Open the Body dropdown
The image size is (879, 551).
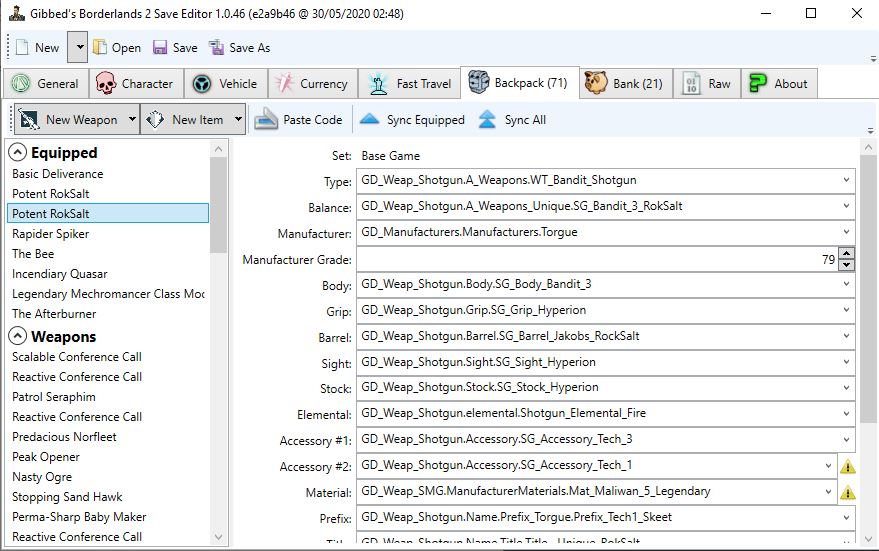(x=846, y=284)
